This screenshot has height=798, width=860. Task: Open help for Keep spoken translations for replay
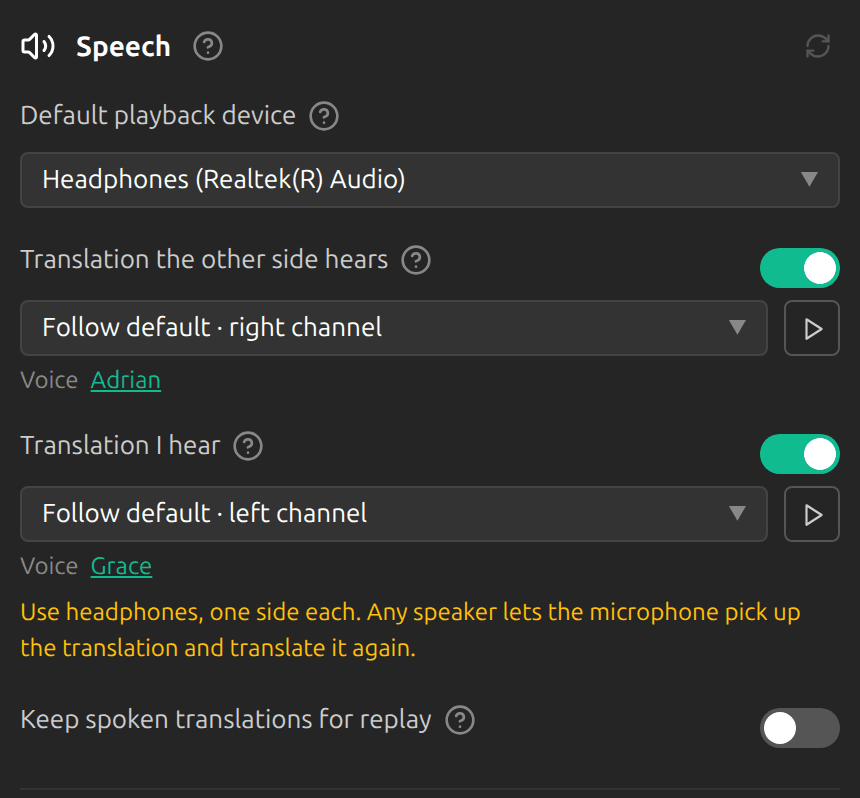click(x=460, y=720)
